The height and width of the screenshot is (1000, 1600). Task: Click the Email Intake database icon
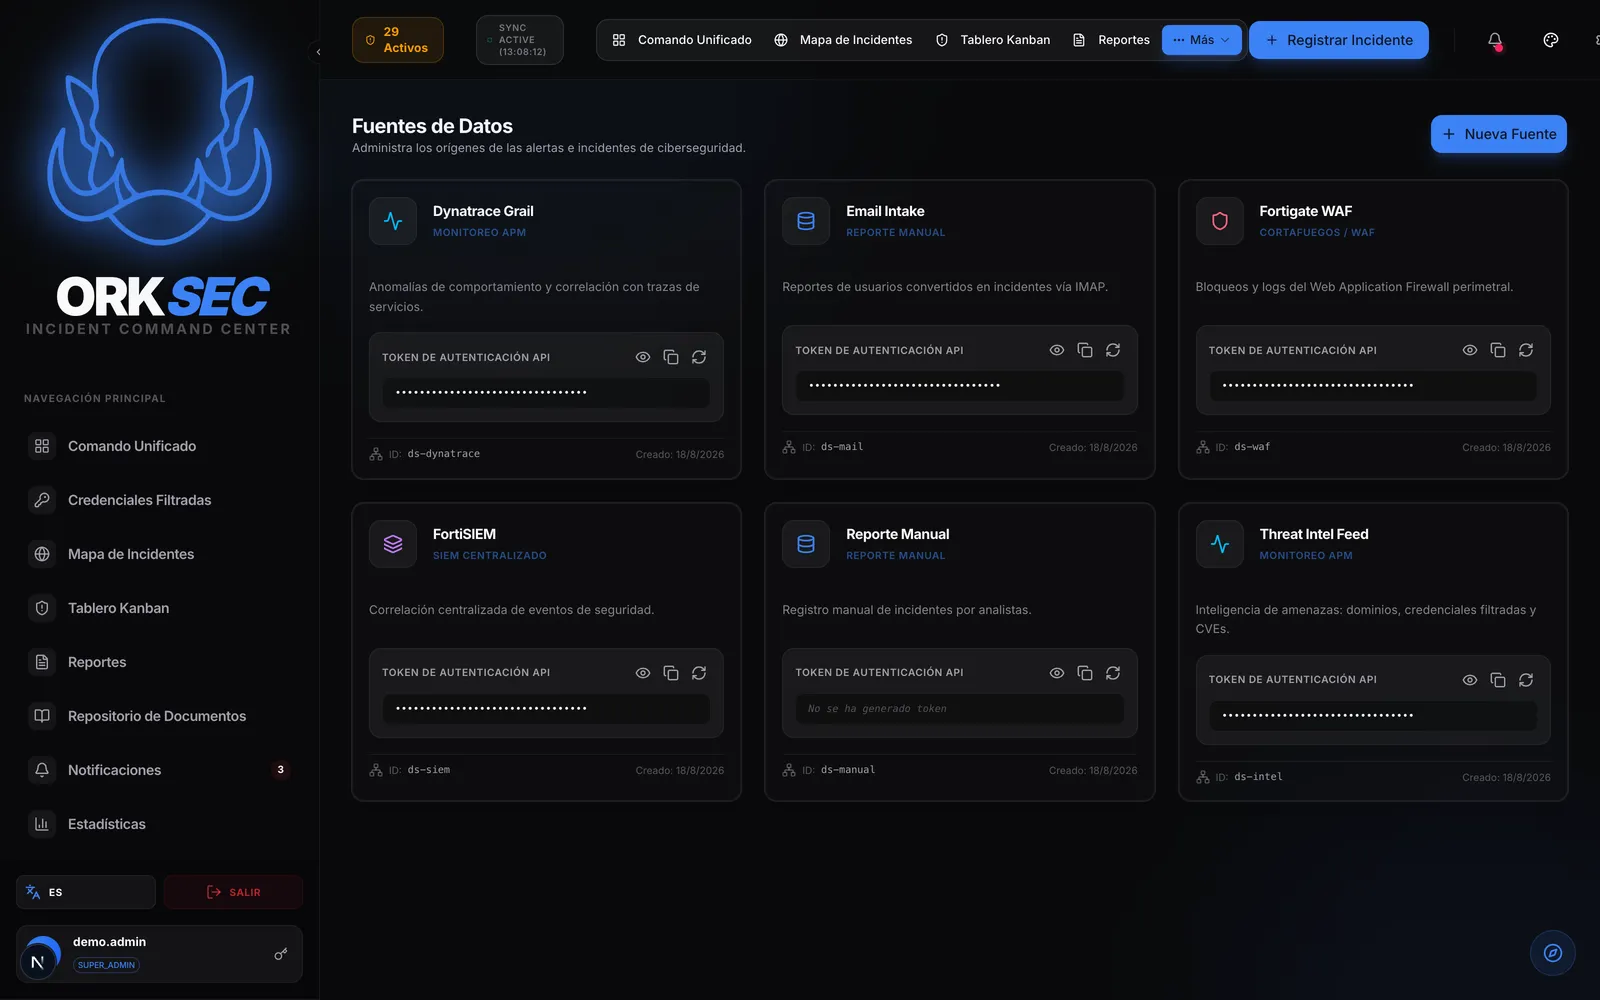click(806, 221)
